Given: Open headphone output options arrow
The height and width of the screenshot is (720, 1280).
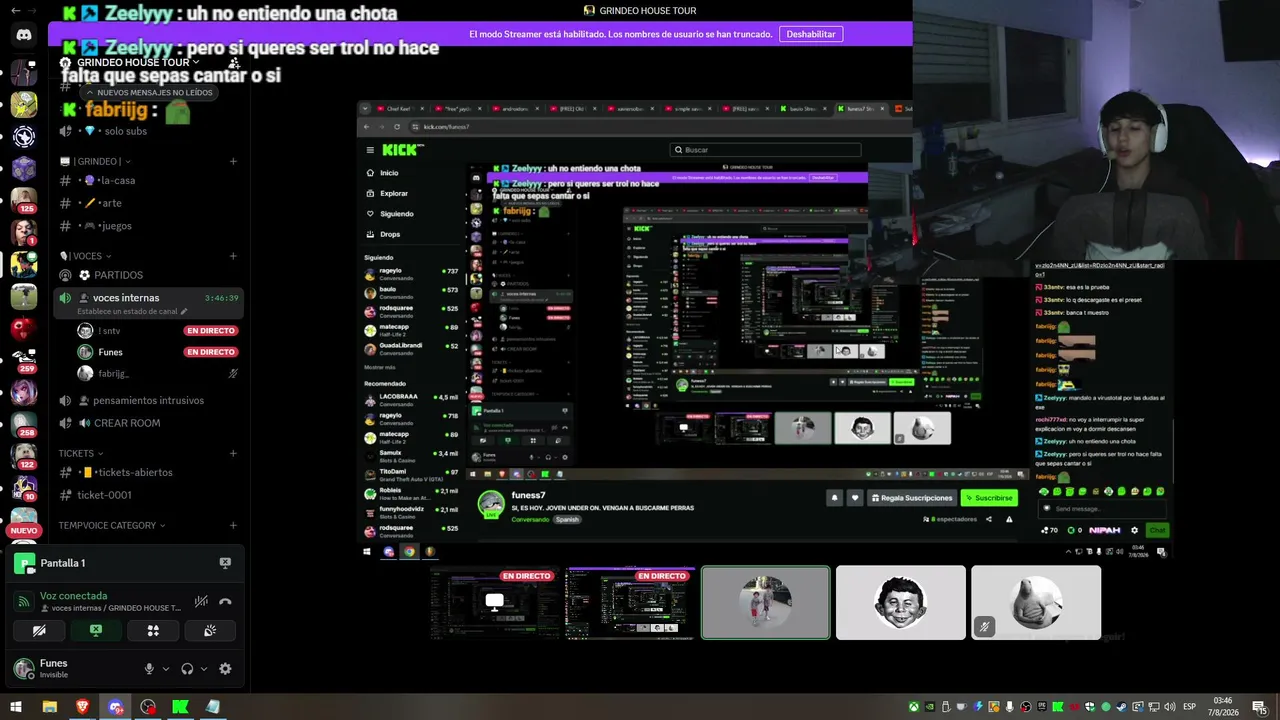Looking at the screenshot, I should click(203, 669).
